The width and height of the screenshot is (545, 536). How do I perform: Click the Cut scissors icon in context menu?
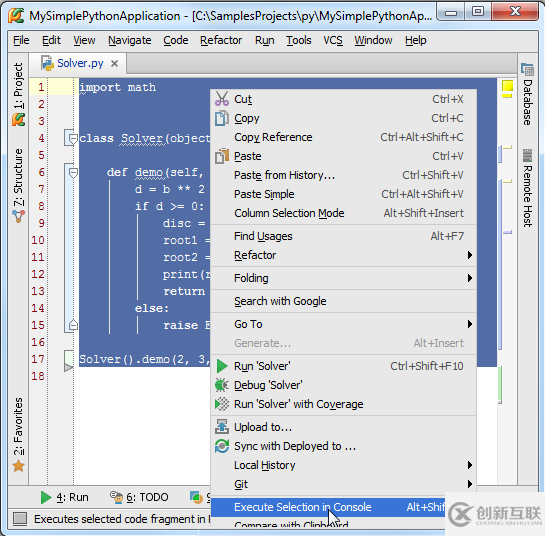point(221,99)
